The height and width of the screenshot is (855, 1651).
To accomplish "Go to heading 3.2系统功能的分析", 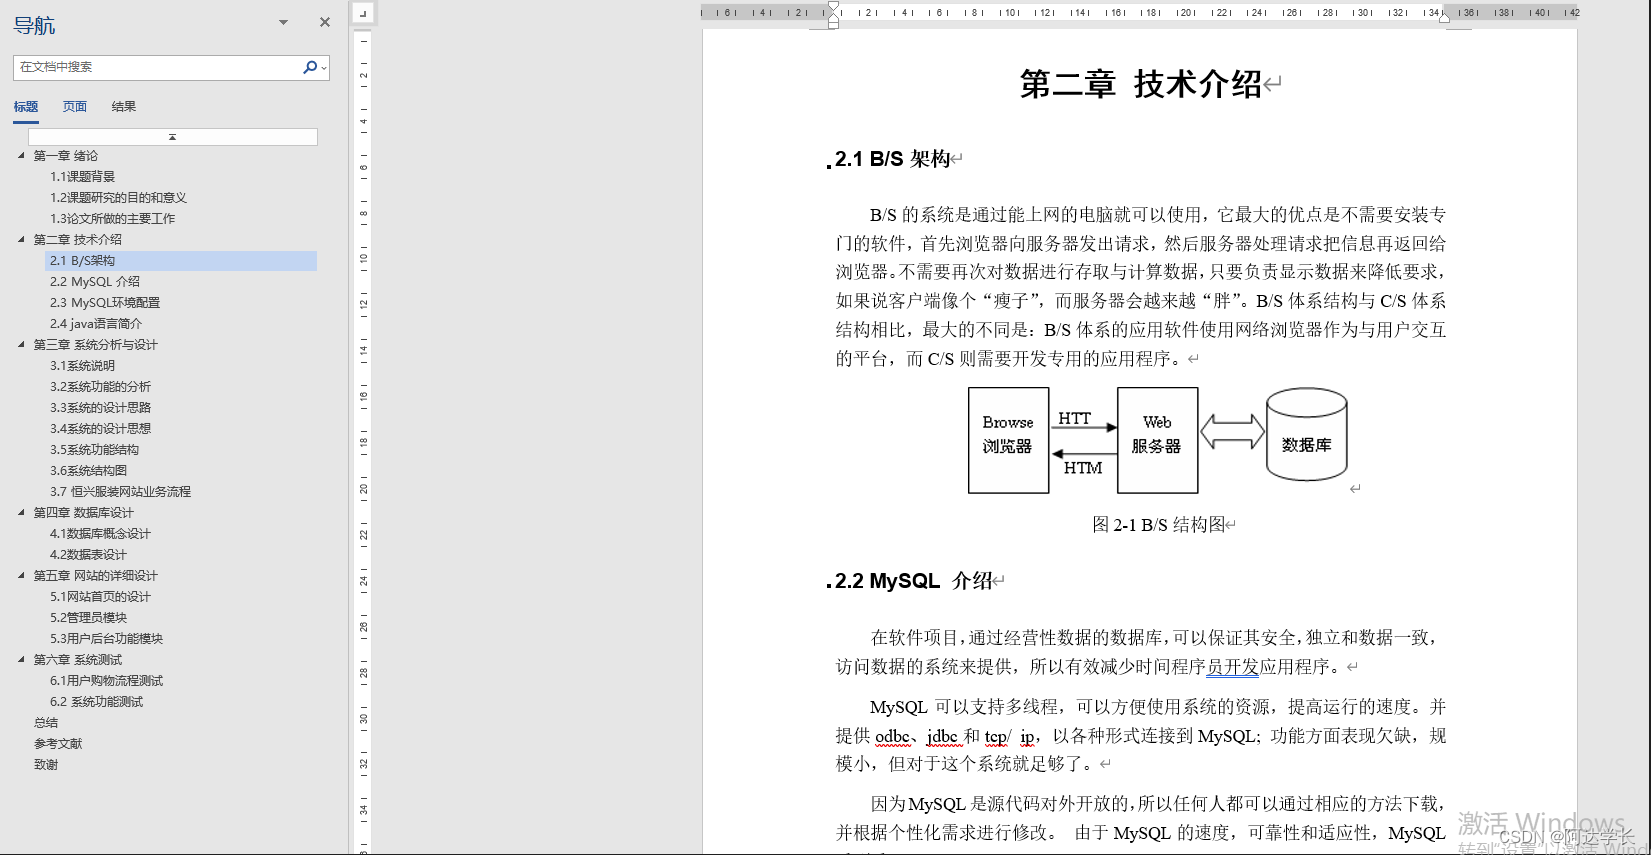I will point(101,387).
